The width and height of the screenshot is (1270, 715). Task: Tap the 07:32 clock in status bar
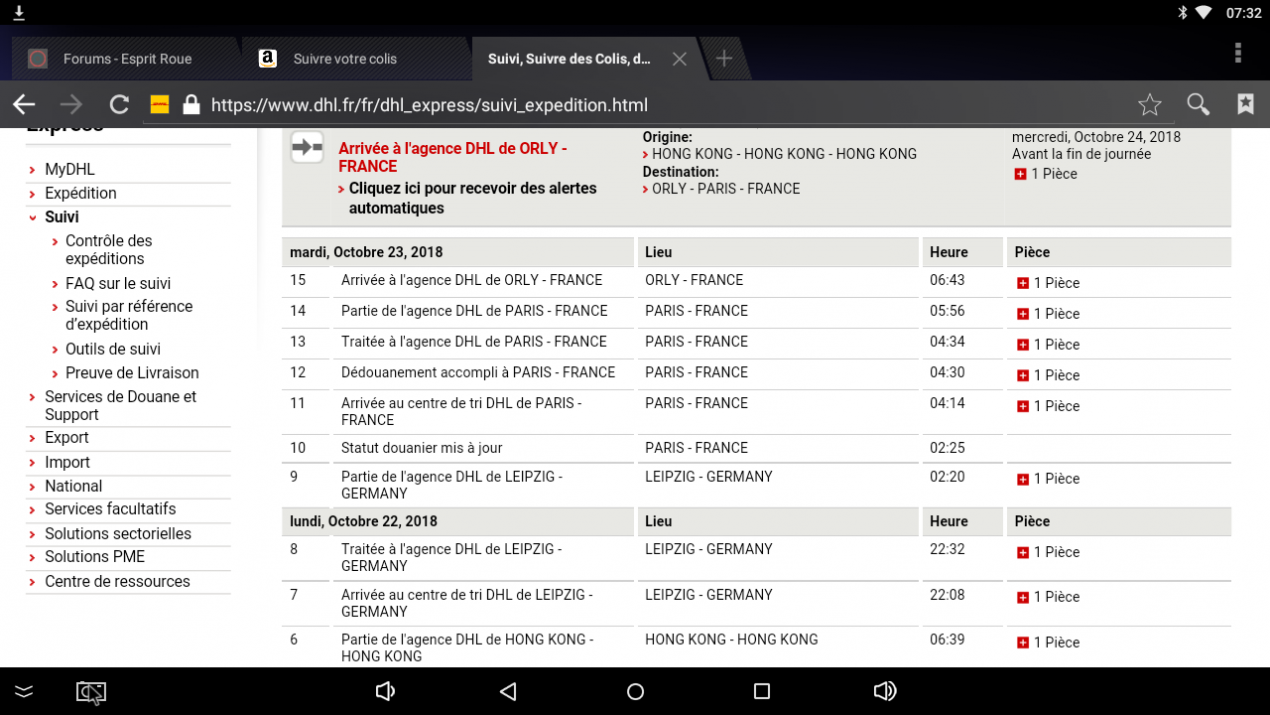[1244, 13]
